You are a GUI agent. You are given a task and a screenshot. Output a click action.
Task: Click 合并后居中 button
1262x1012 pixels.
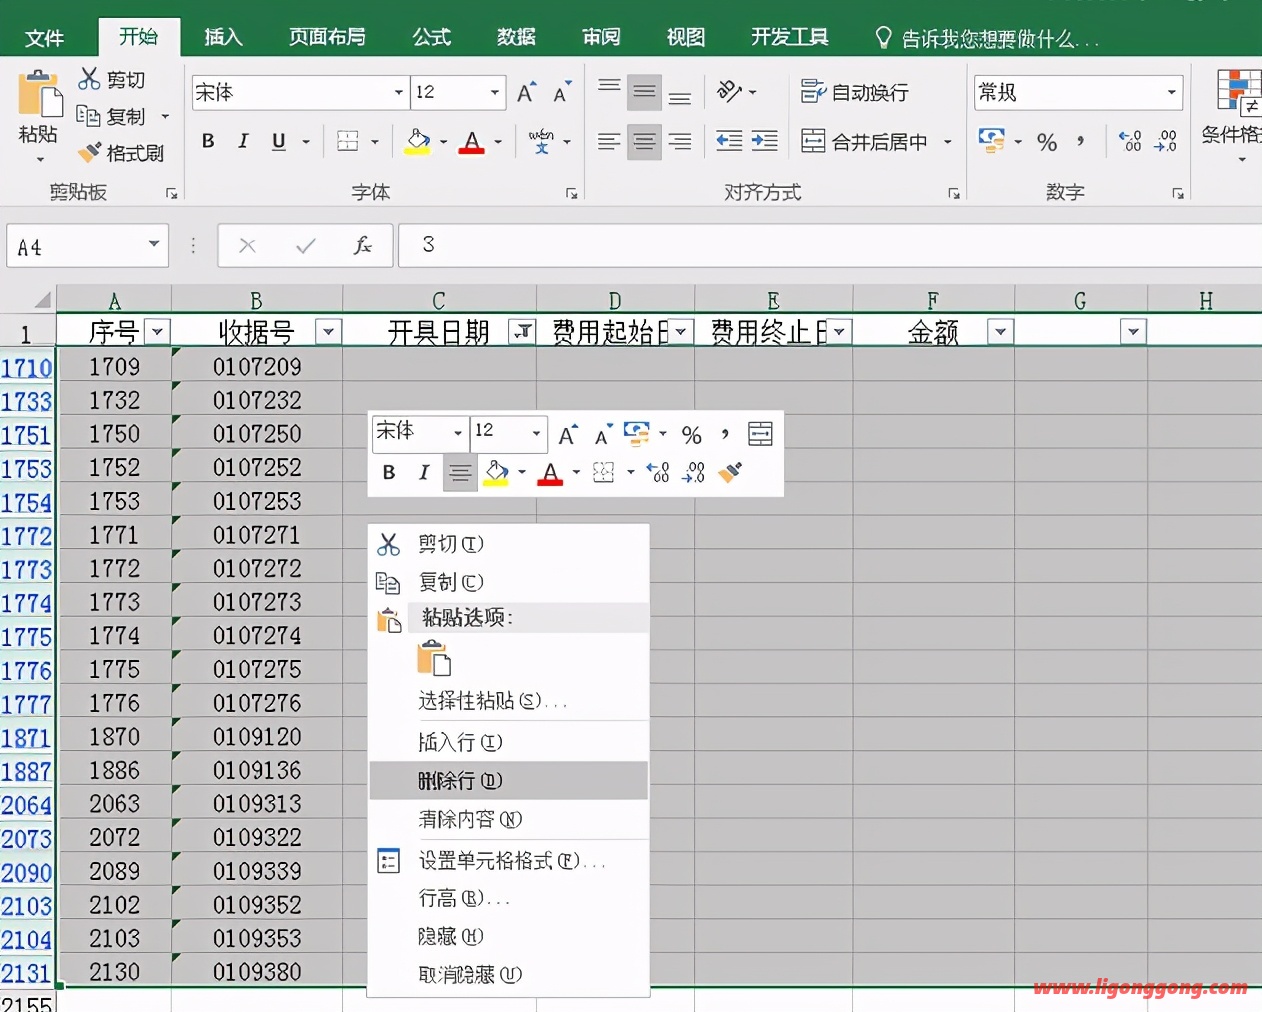point(865,141)
